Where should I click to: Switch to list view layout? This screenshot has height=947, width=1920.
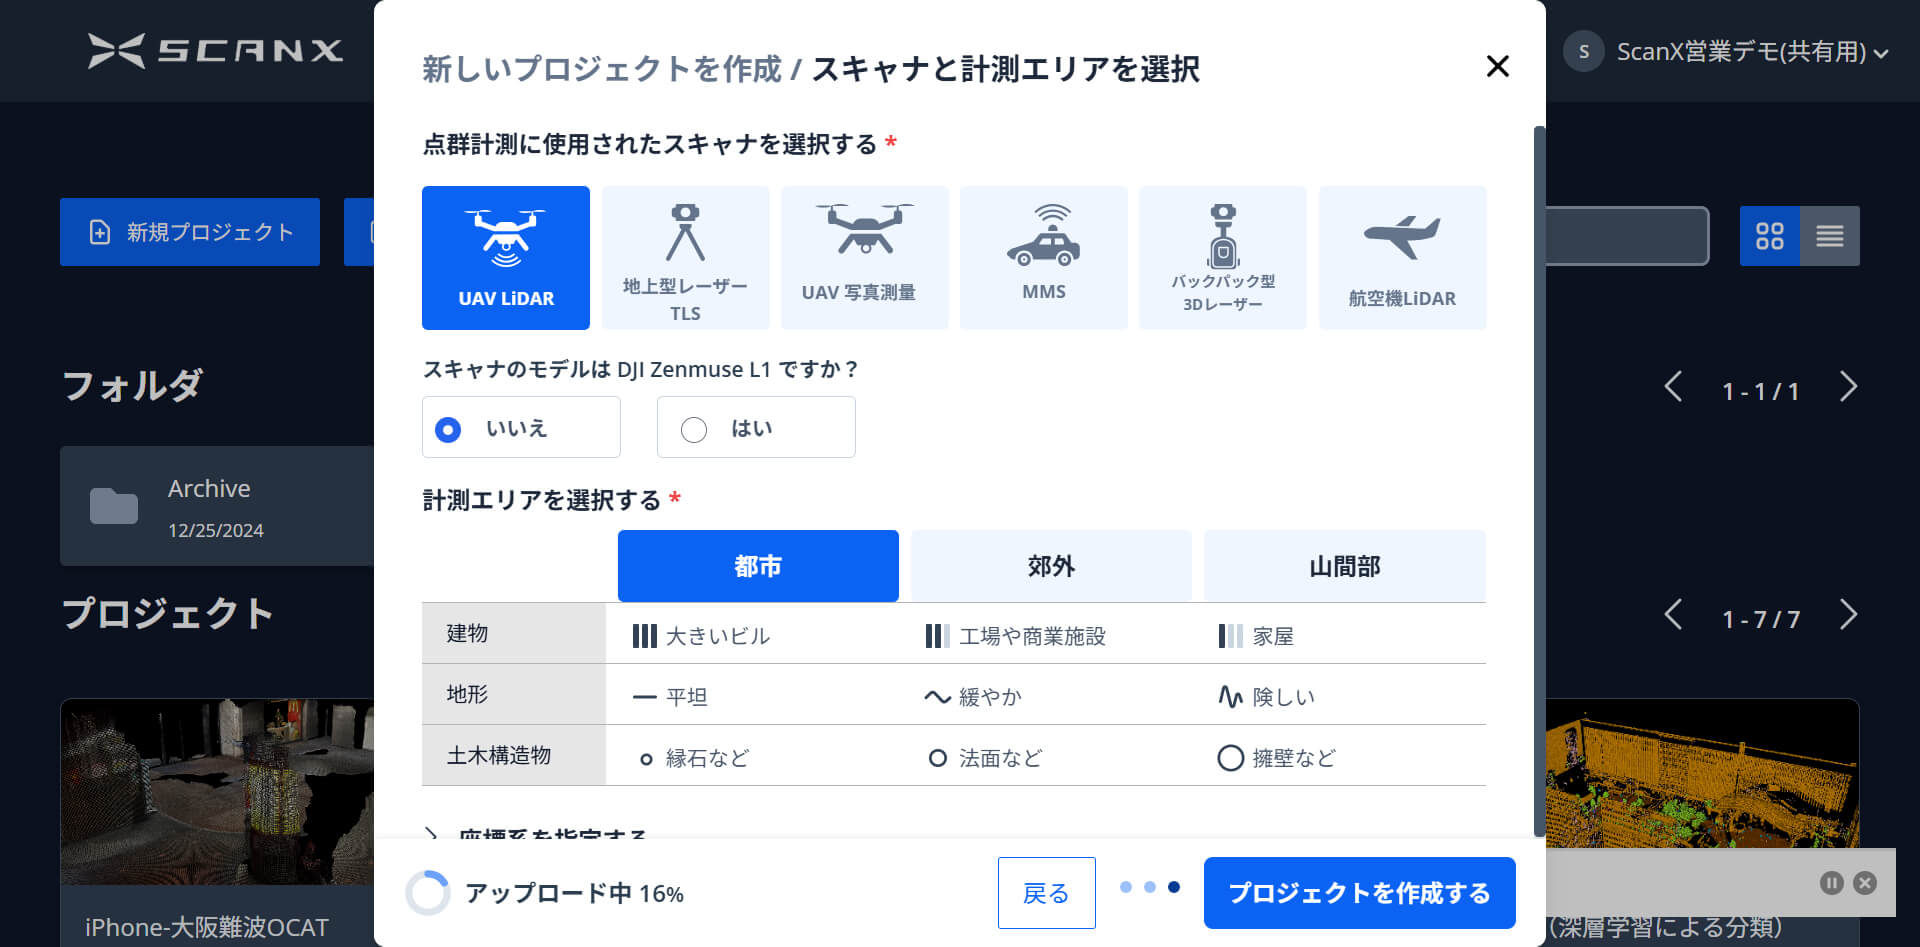(x=1829, y=236)
